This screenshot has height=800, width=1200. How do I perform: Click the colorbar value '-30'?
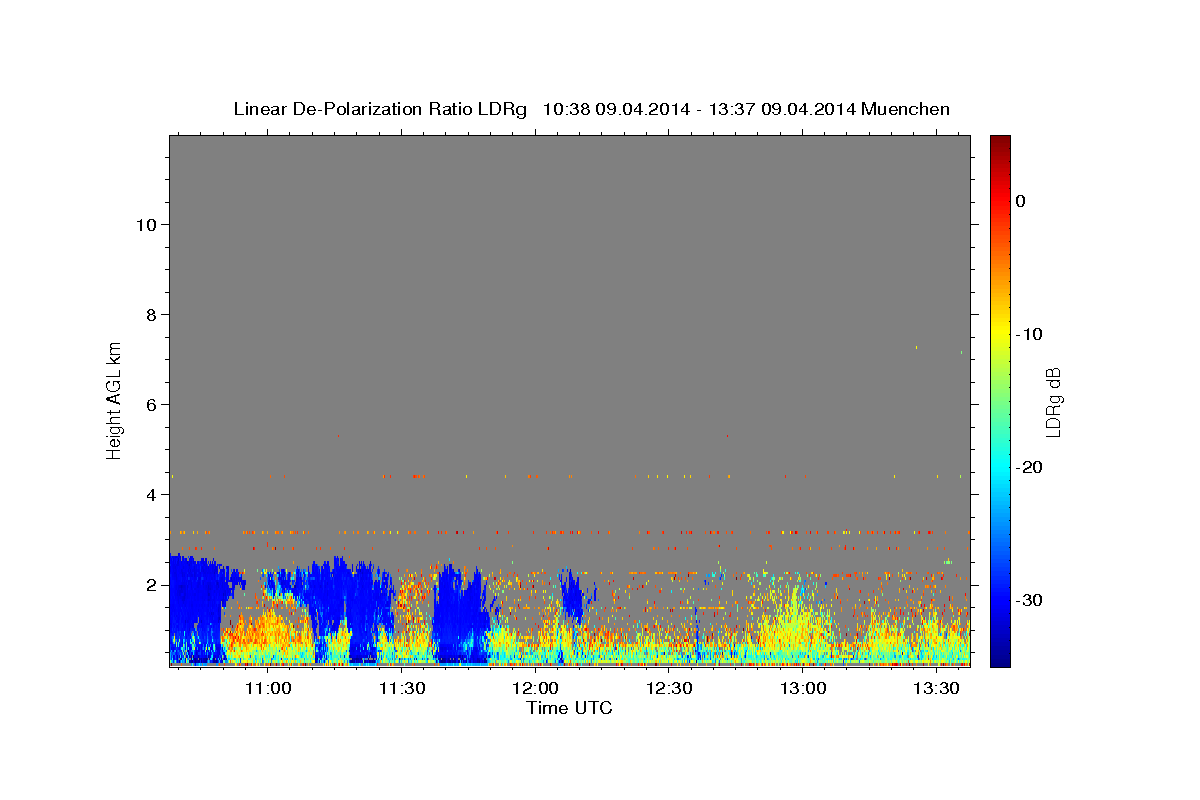tap(1029, 600)
